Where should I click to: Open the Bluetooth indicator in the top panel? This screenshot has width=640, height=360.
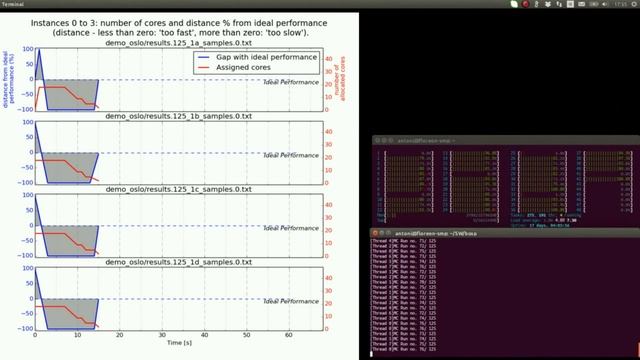point(537,4)
